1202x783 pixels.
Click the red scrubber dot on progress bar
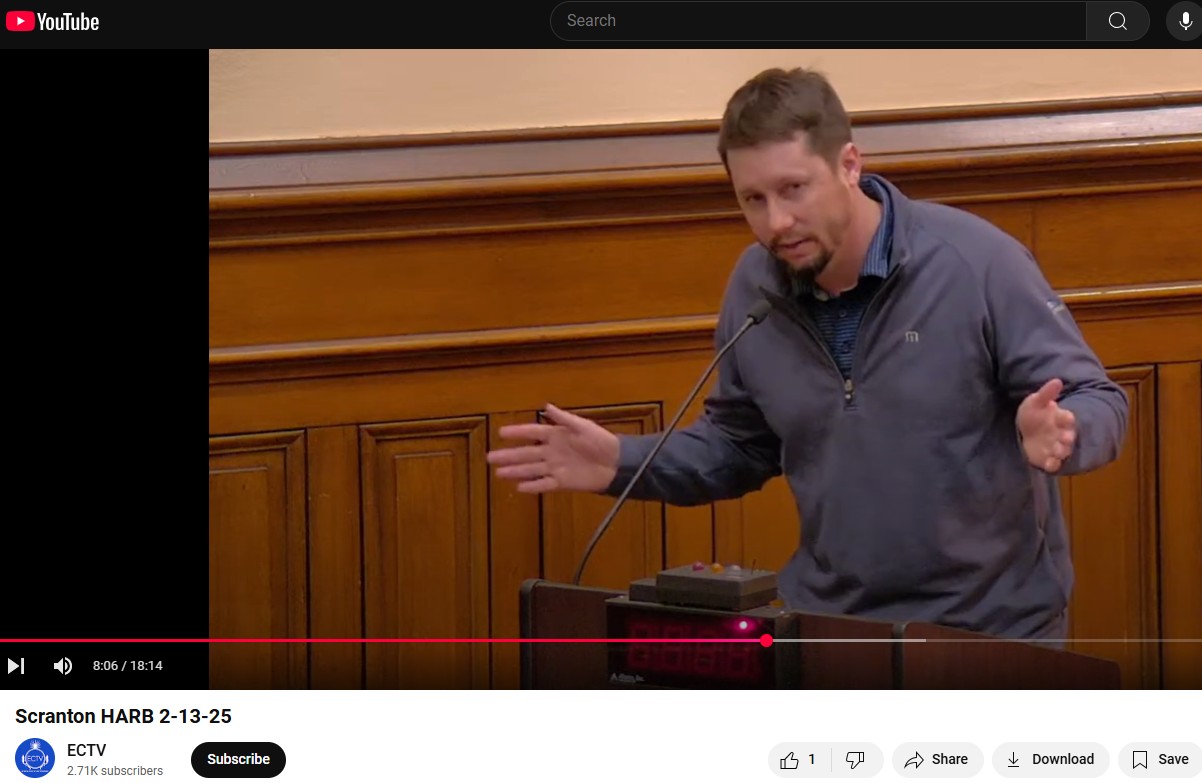(x=766, y=640)
